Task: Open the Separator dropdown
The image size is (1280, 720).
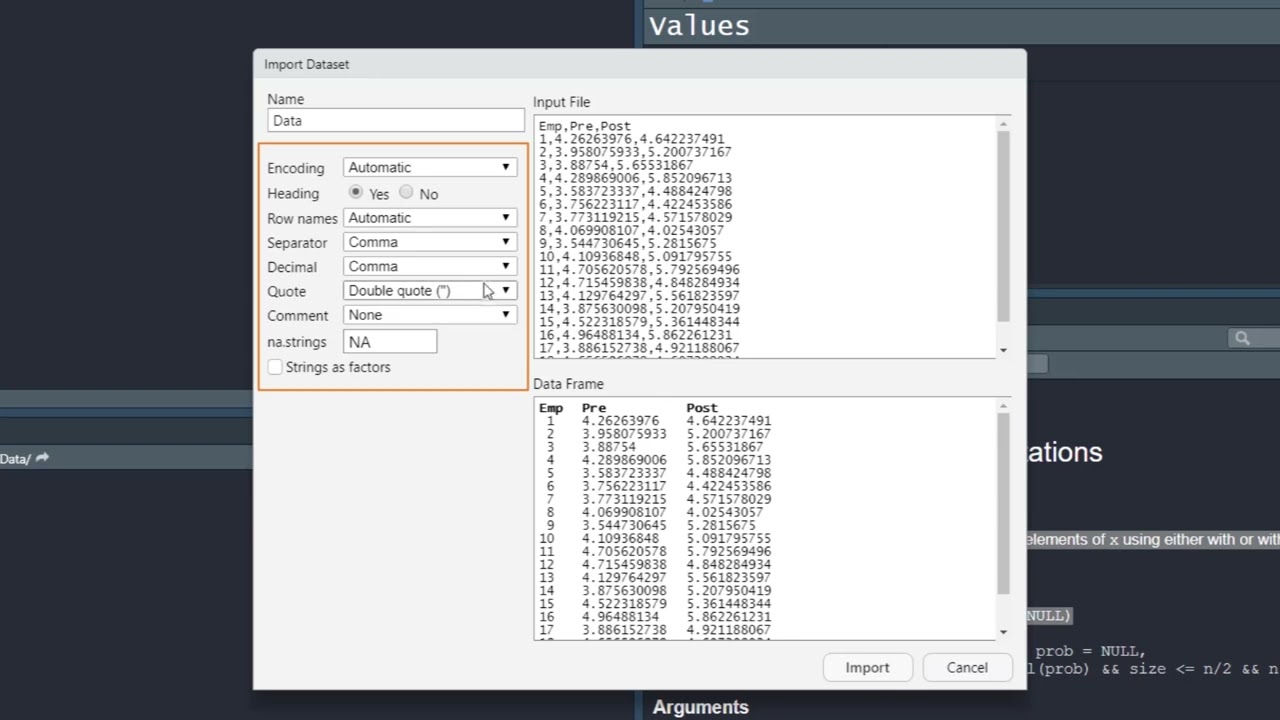Action: point(430,242)
